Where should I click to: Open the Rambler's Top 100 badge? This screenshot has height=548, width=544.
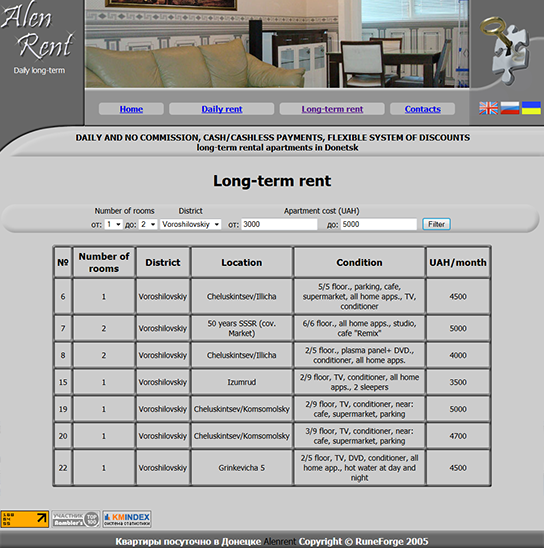(76, 519)
